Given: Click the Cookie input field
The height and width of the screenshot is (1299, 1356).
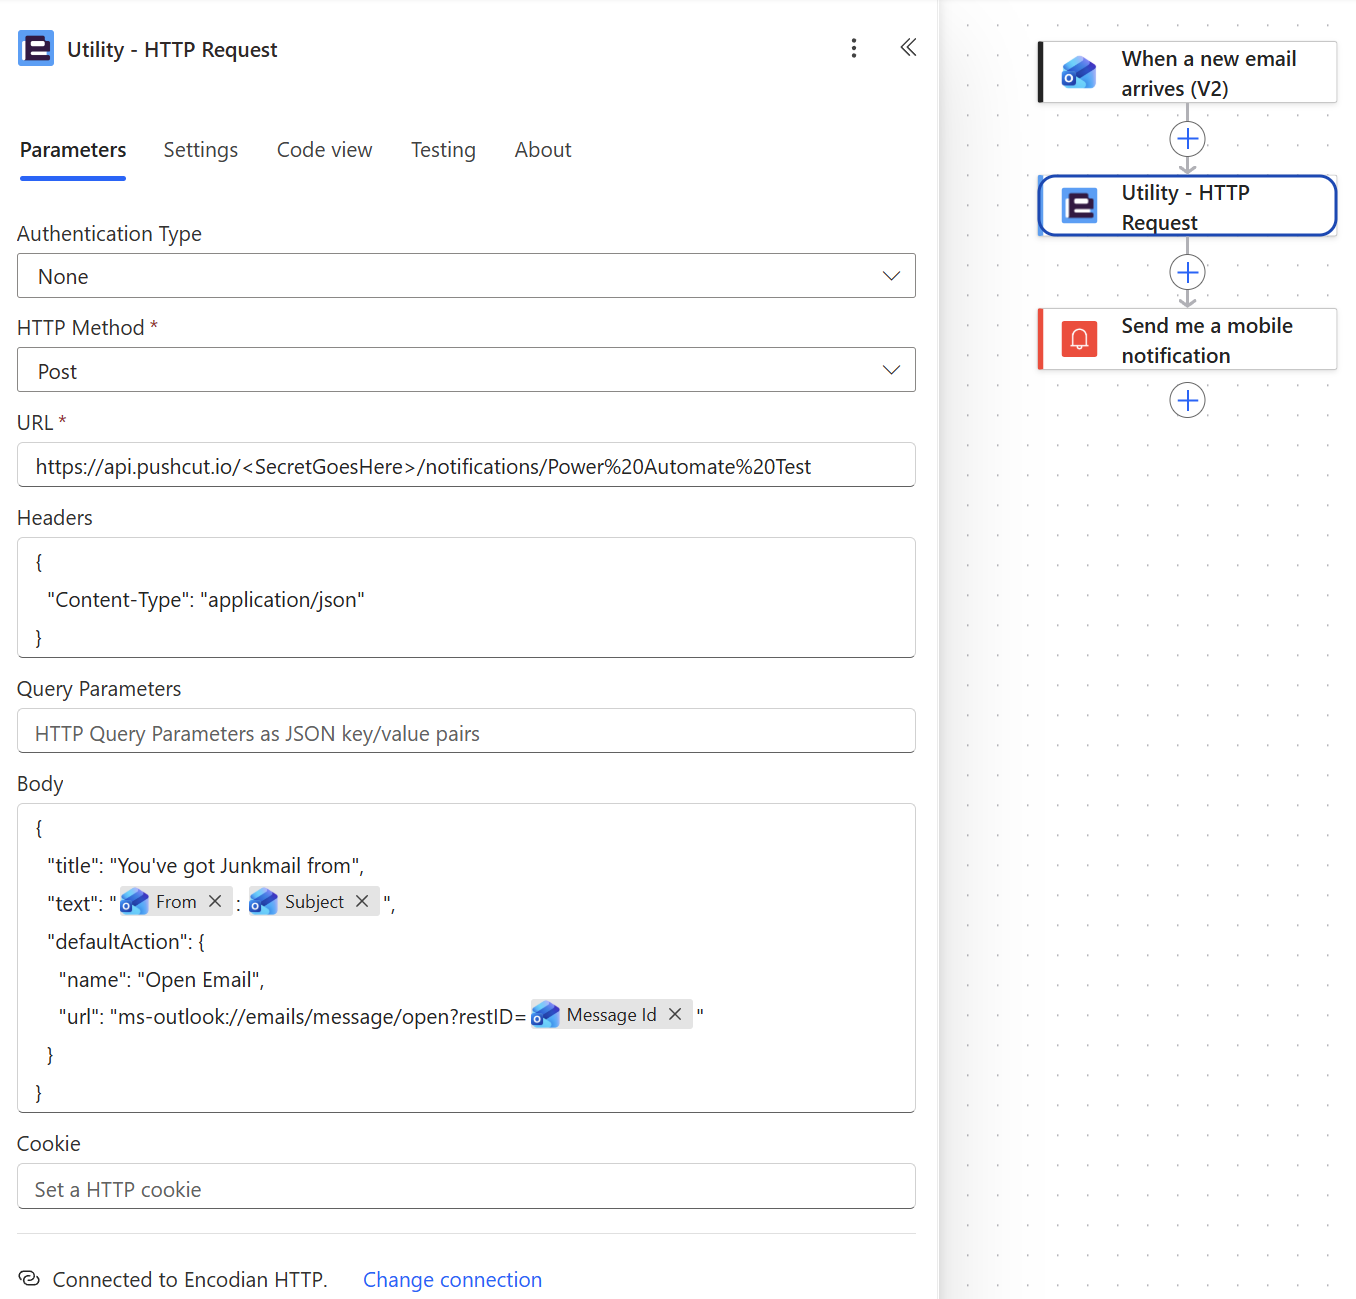Looking at the screenshot, I should (x=466, y=1187).
